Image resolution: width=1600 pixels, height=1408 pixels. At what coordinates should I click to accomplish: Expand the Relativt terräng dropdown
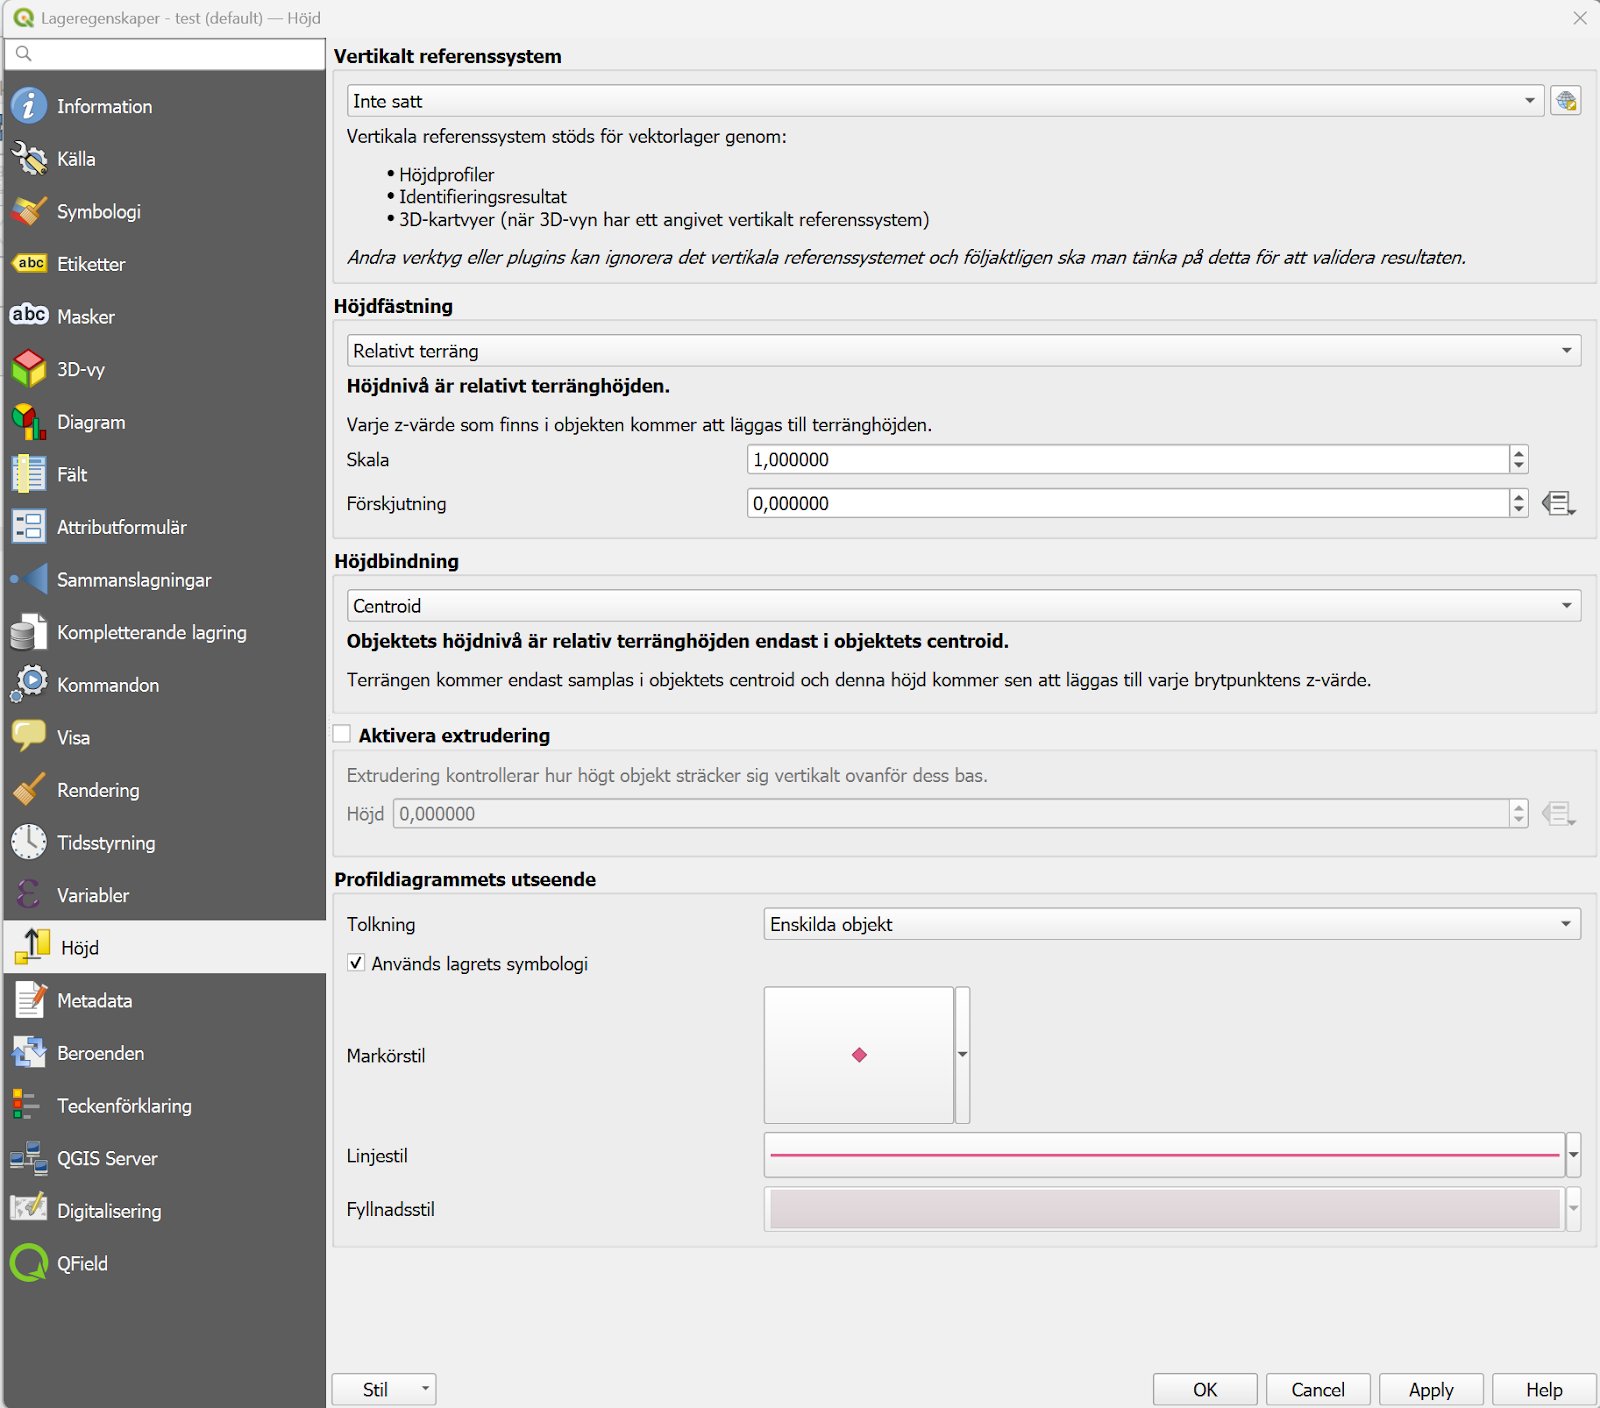point(964,351)
